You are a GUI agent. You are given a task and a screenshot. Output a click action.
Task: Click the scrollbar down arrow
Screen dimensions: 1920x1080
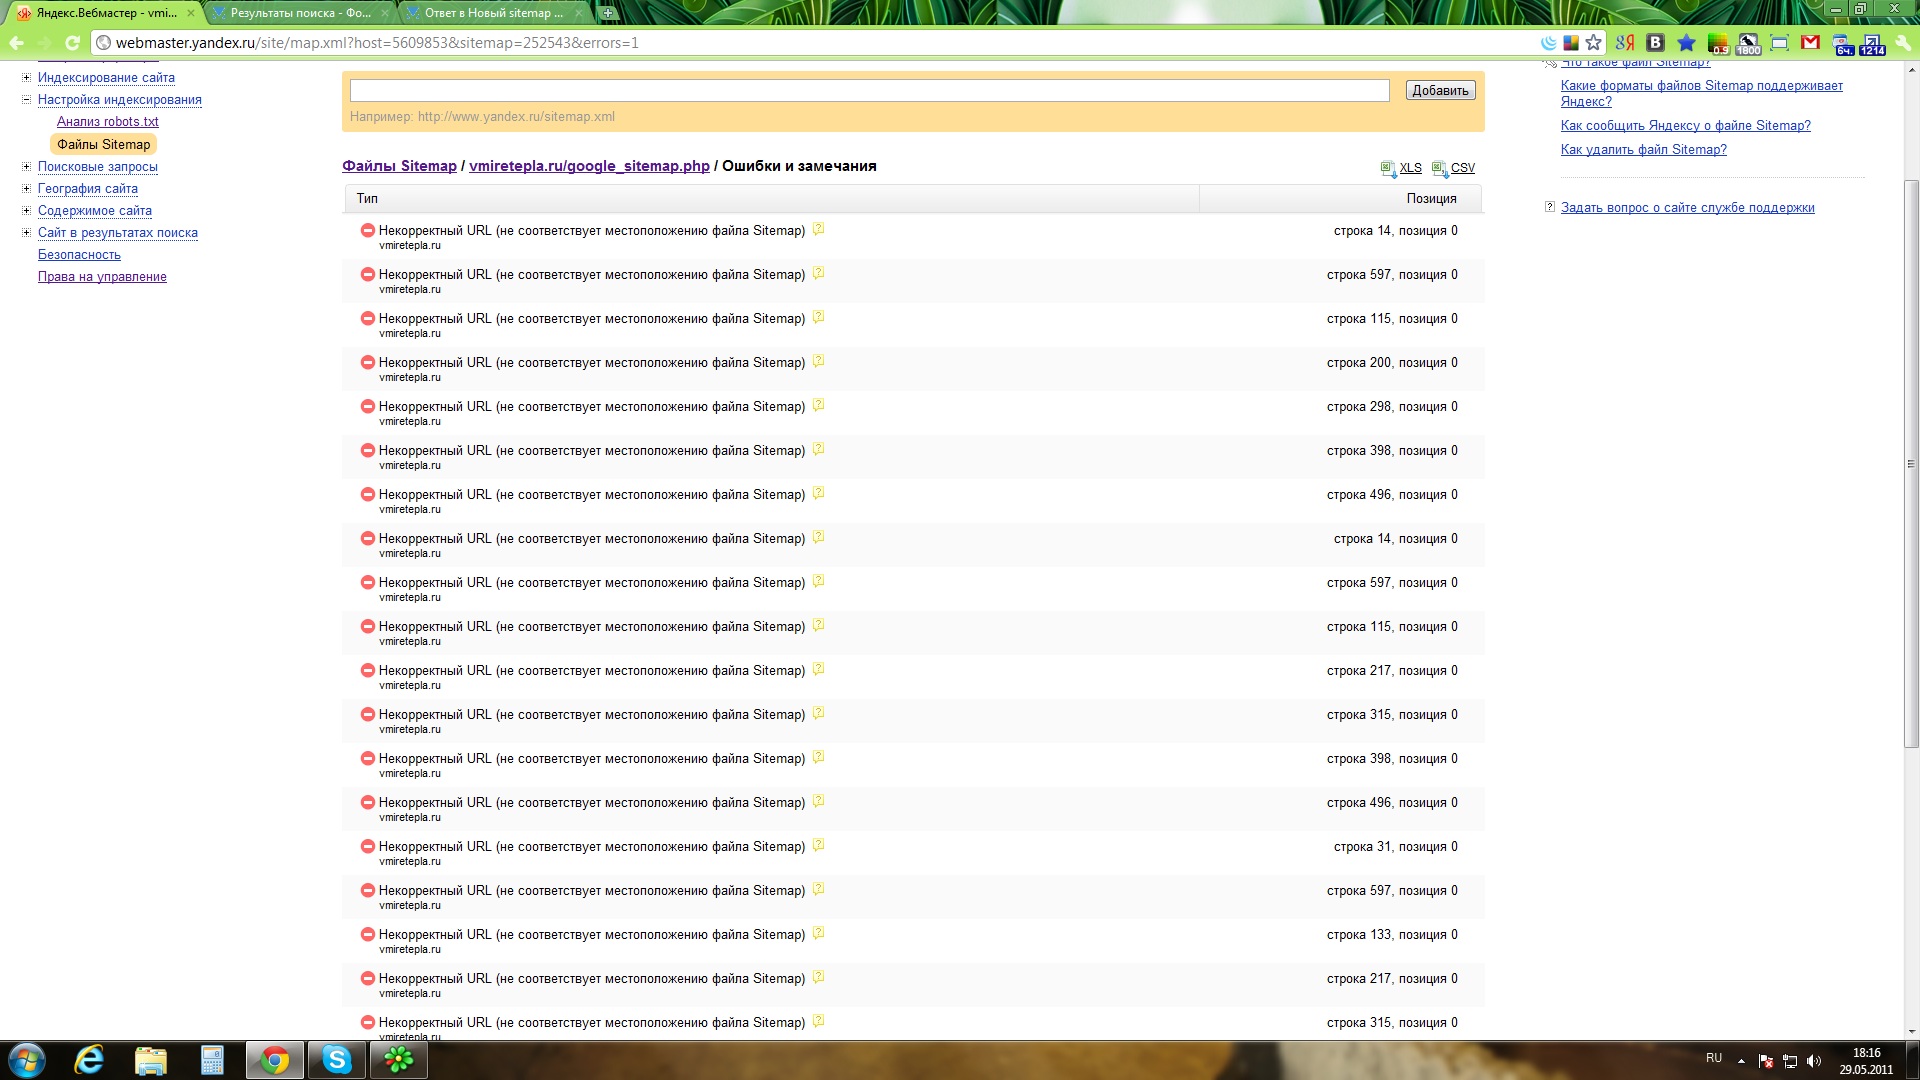(1911, 1031)
